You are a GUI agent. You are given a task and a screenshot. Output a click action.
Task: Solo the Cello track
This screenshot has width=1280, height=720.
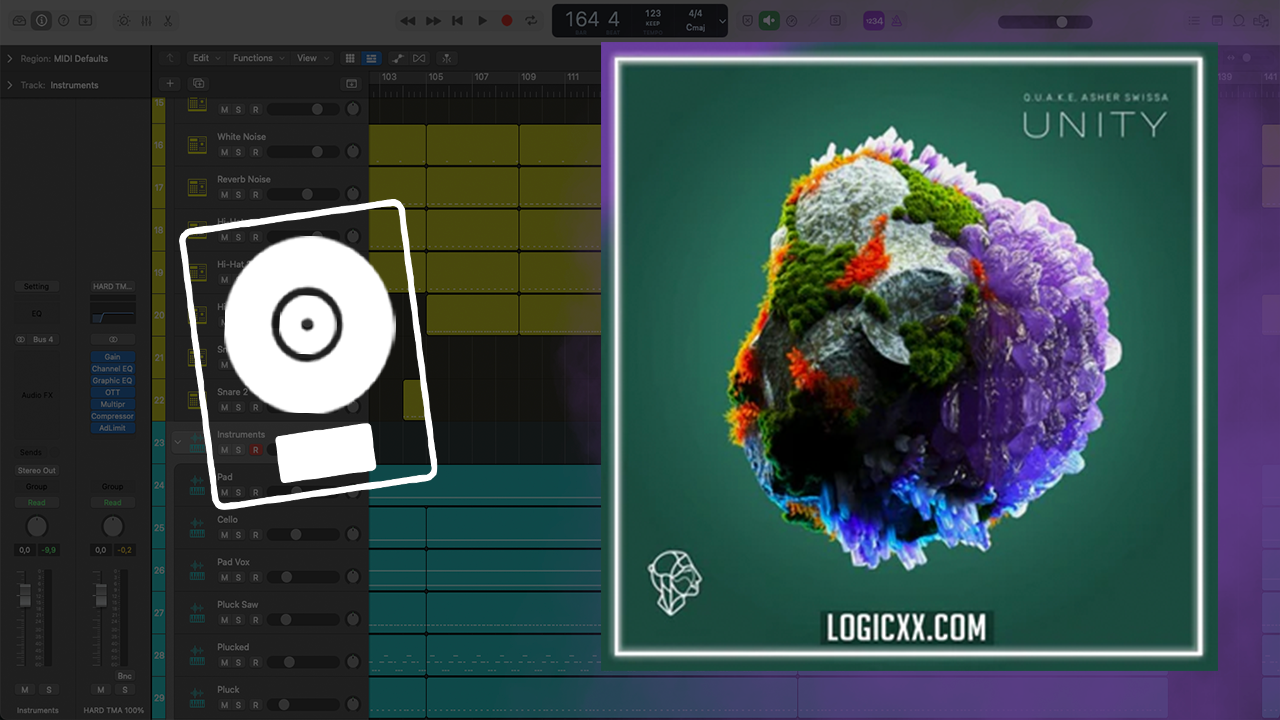coord(239,535)
